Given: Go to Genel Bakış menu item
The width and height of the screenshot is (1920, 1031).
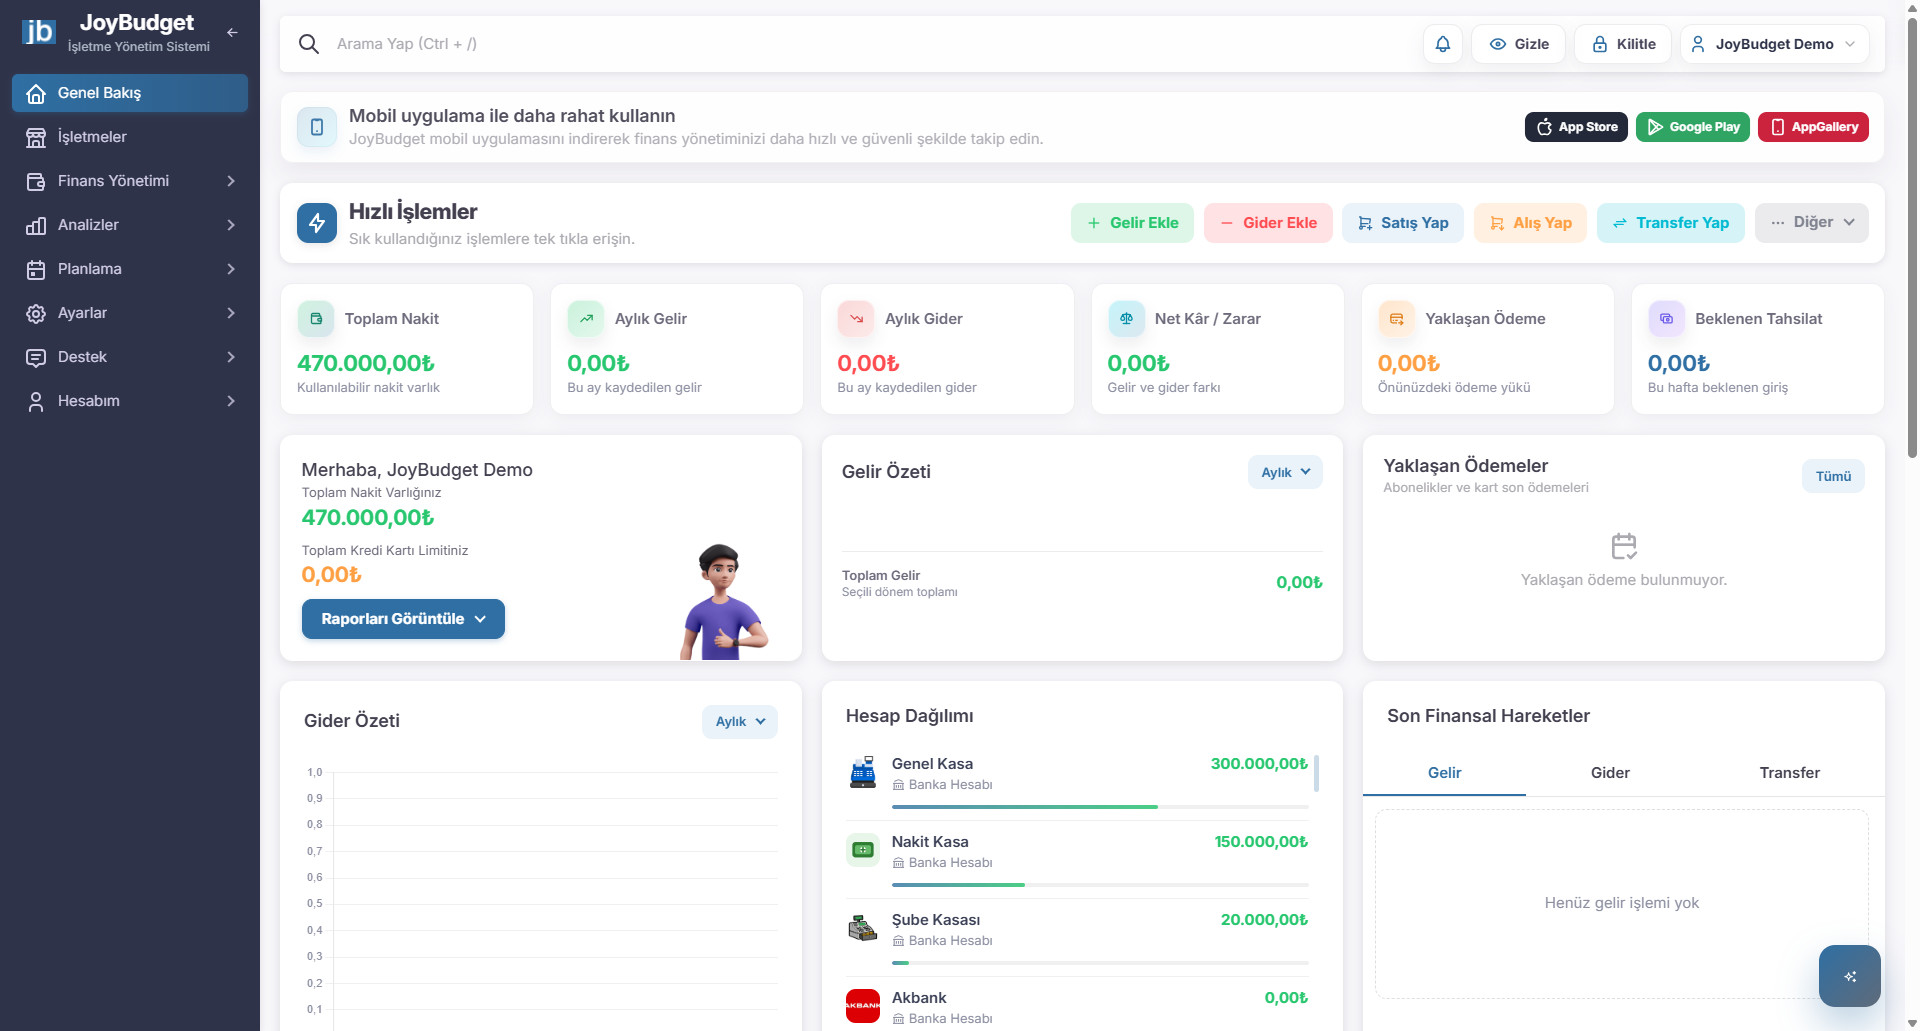Looking at the screenshot, I should click(x=130, y=93).
